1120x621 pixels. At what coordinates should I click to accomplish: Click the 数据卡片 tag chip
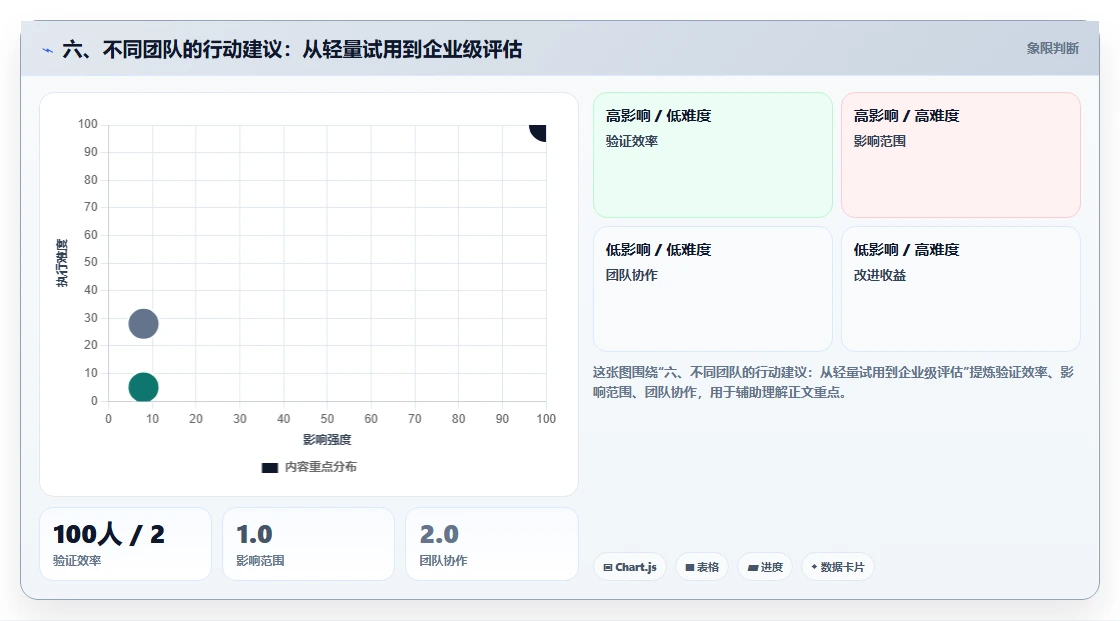(838, 567)
